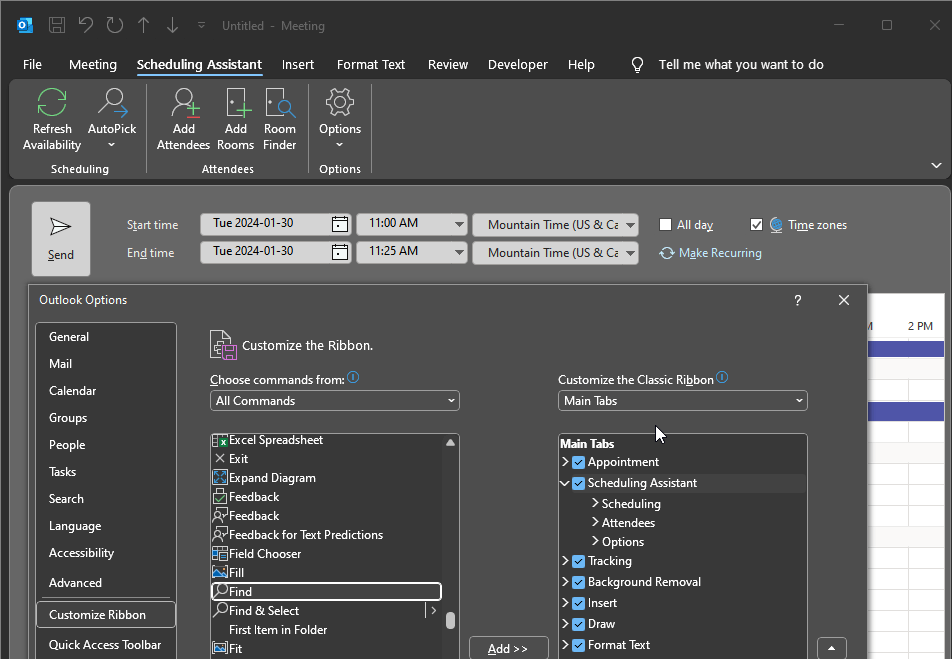This screenshot has height=659, width=952.
Task: Uncheck the Appointment tab checkbox
Action: [x=578, y=462]
